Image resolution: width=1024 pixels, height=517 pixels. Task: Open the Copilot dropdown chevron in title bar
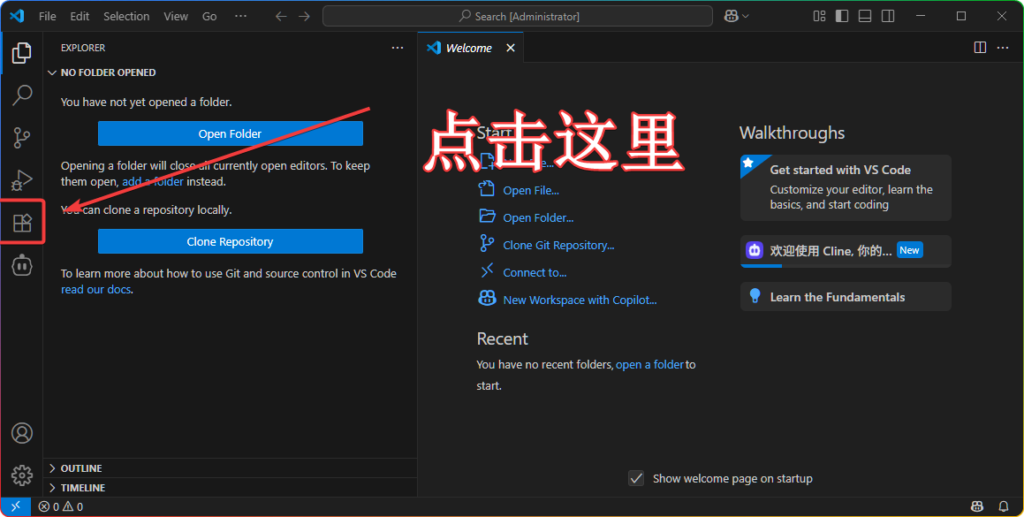745,16
